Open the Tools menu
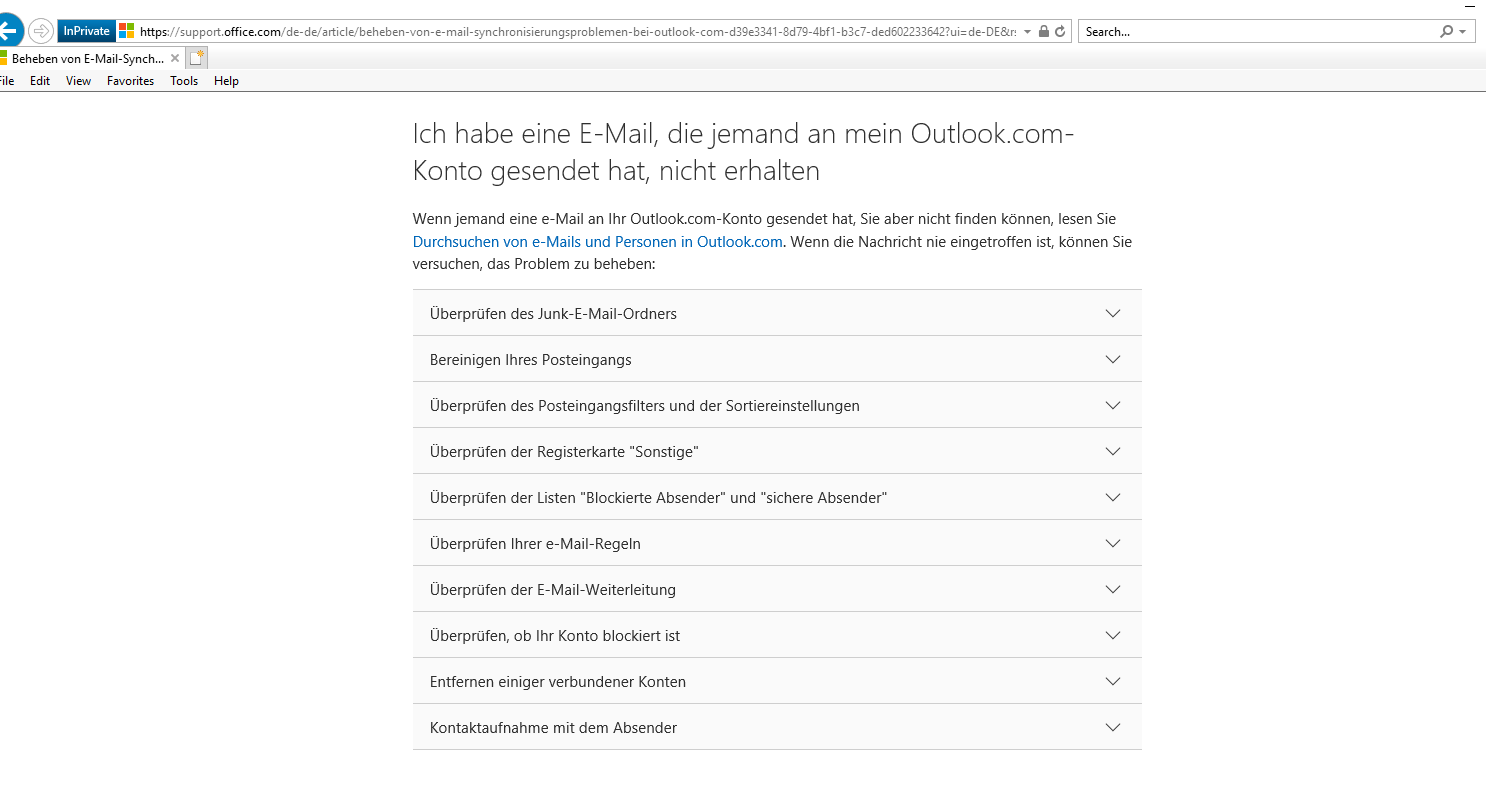Viewport: 1486px width, 786px height. (x=184, y=81)
